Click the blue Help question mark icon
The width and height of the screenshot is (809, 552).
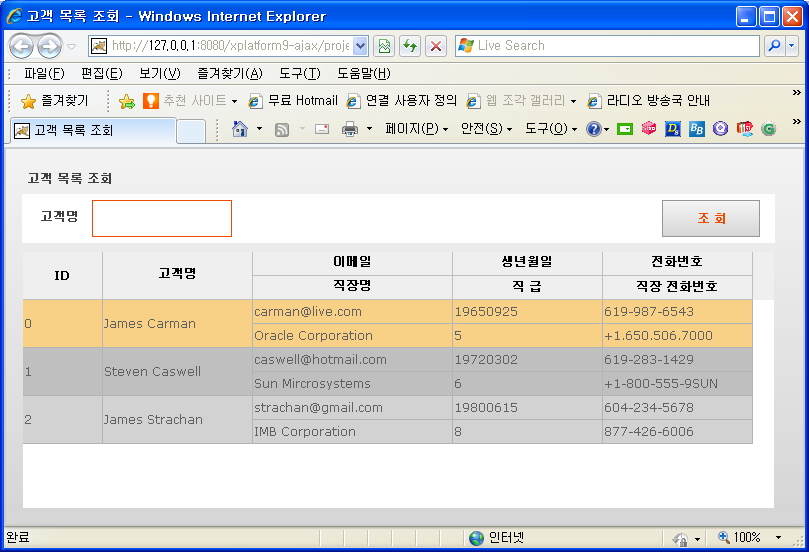click(593, 129)
